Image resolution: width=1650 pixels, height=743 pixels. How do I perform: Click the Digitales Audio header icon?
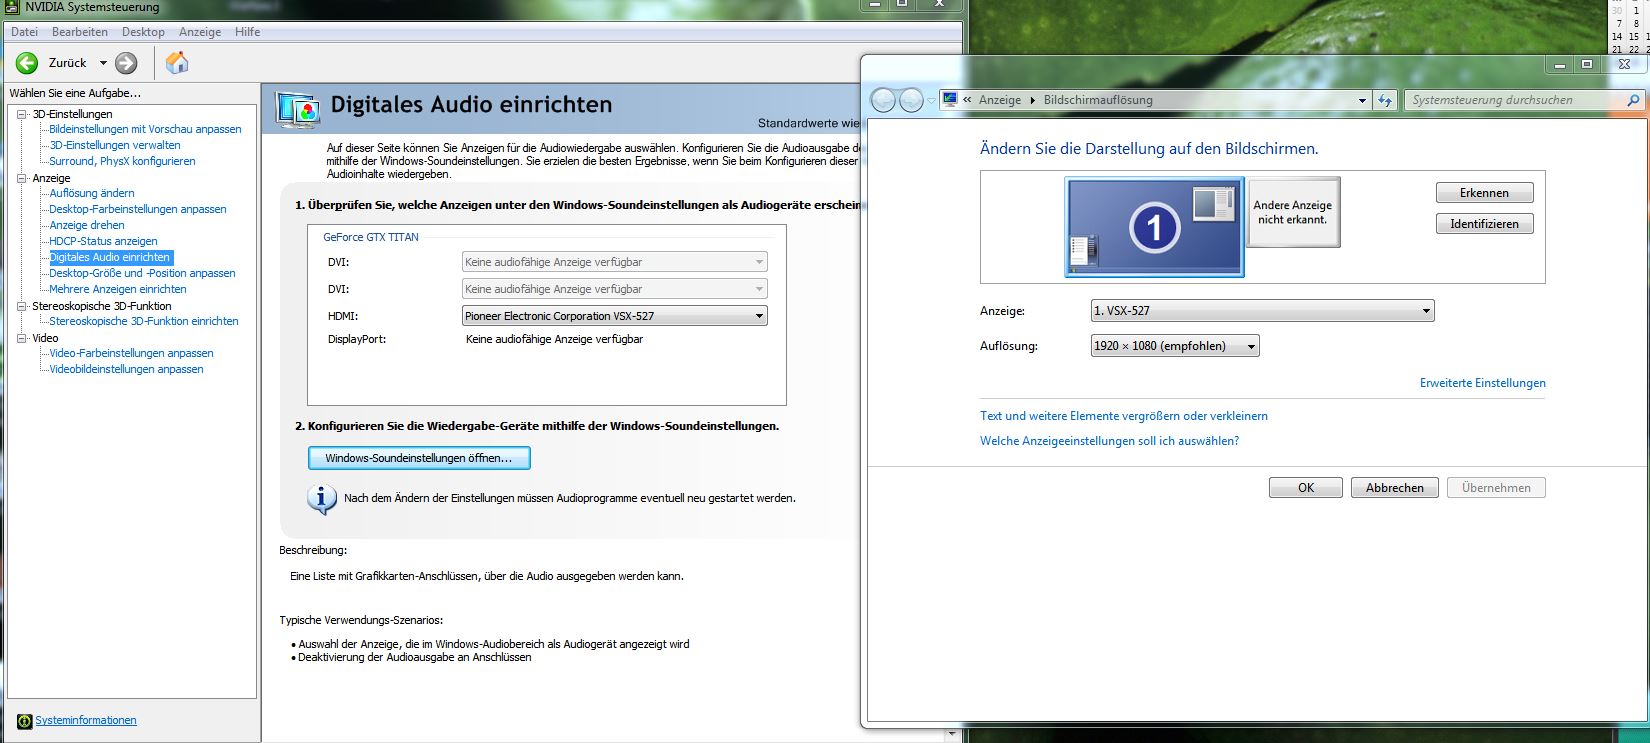click(299, 109)
